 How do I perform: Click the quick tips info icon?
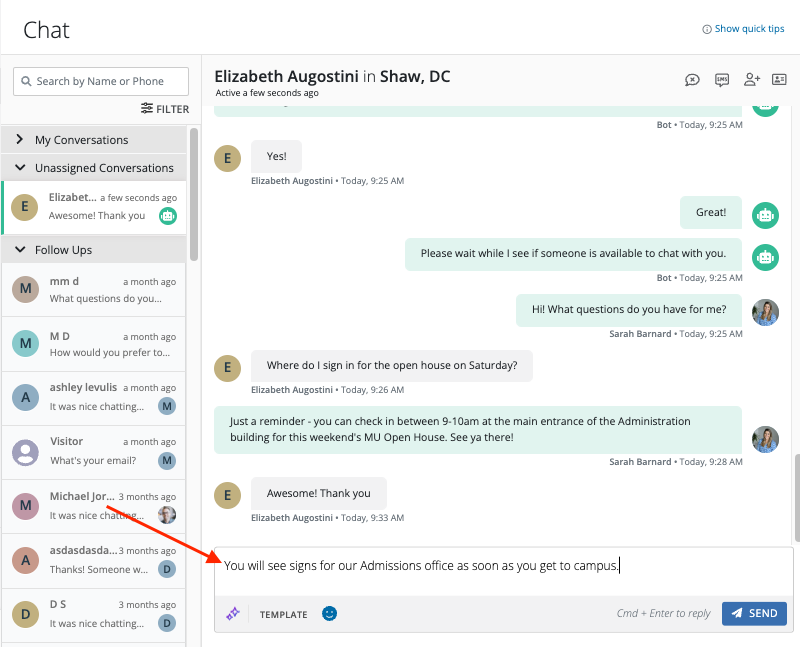point(707,29)
